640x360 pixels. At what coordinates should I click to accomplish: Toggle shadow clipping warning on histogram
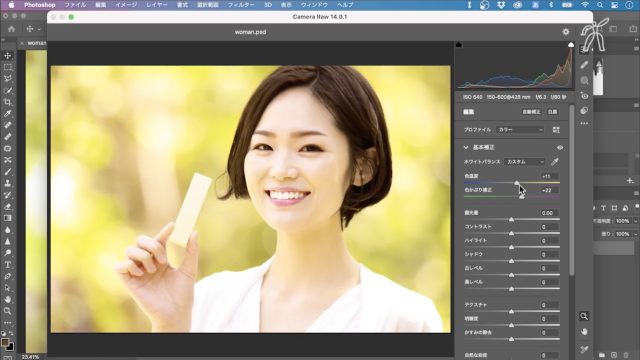tap(459, 44)
